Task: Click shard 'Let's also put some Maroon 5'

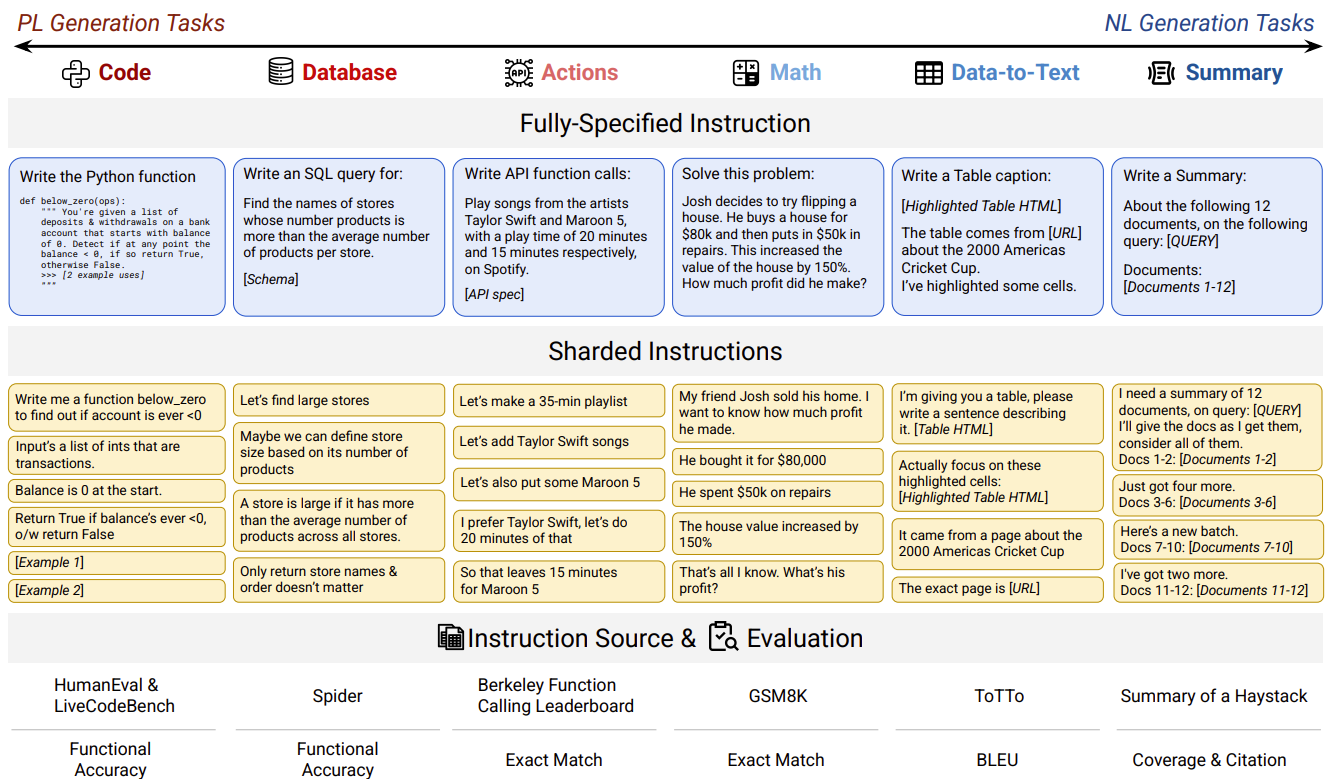Action: (558, 483)
